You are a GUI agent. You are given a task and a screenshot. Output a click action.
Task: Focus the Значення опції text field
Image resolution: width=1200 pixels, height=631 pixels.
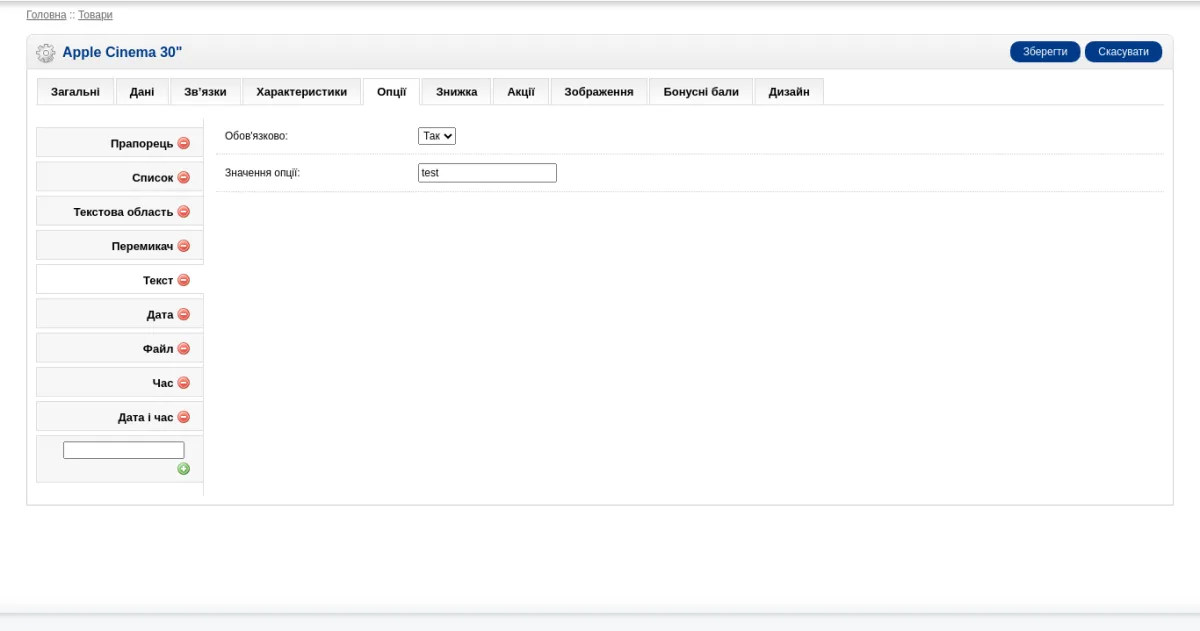click(487, 173)
